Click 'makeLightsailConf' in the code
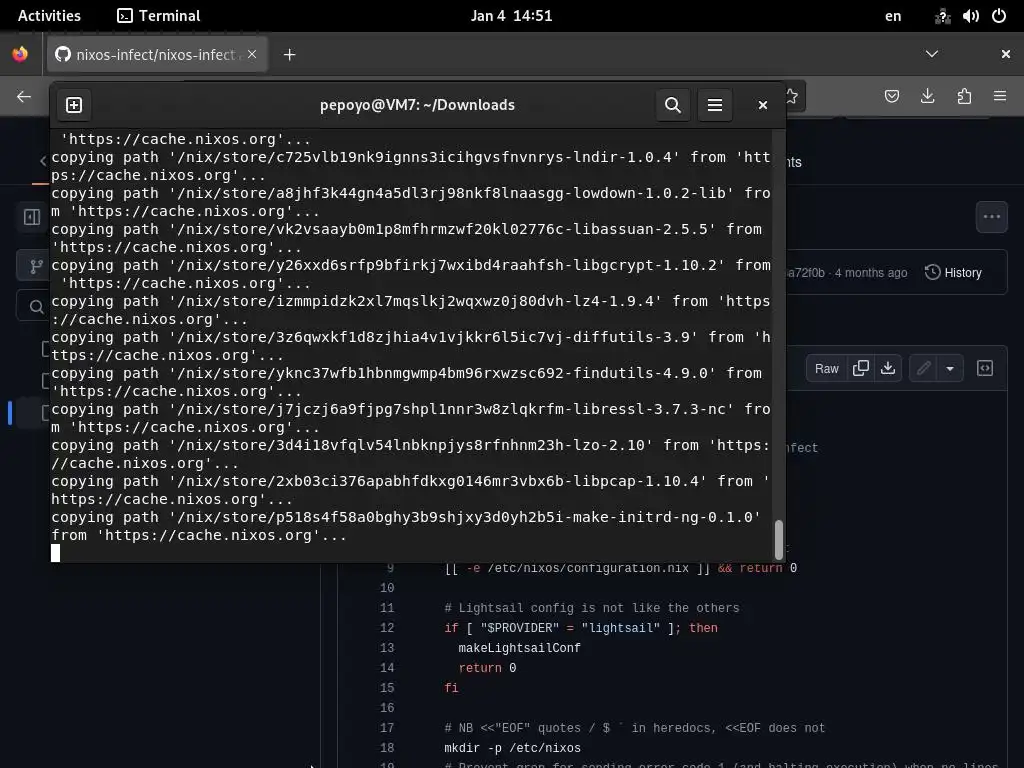 click(519, 648)
